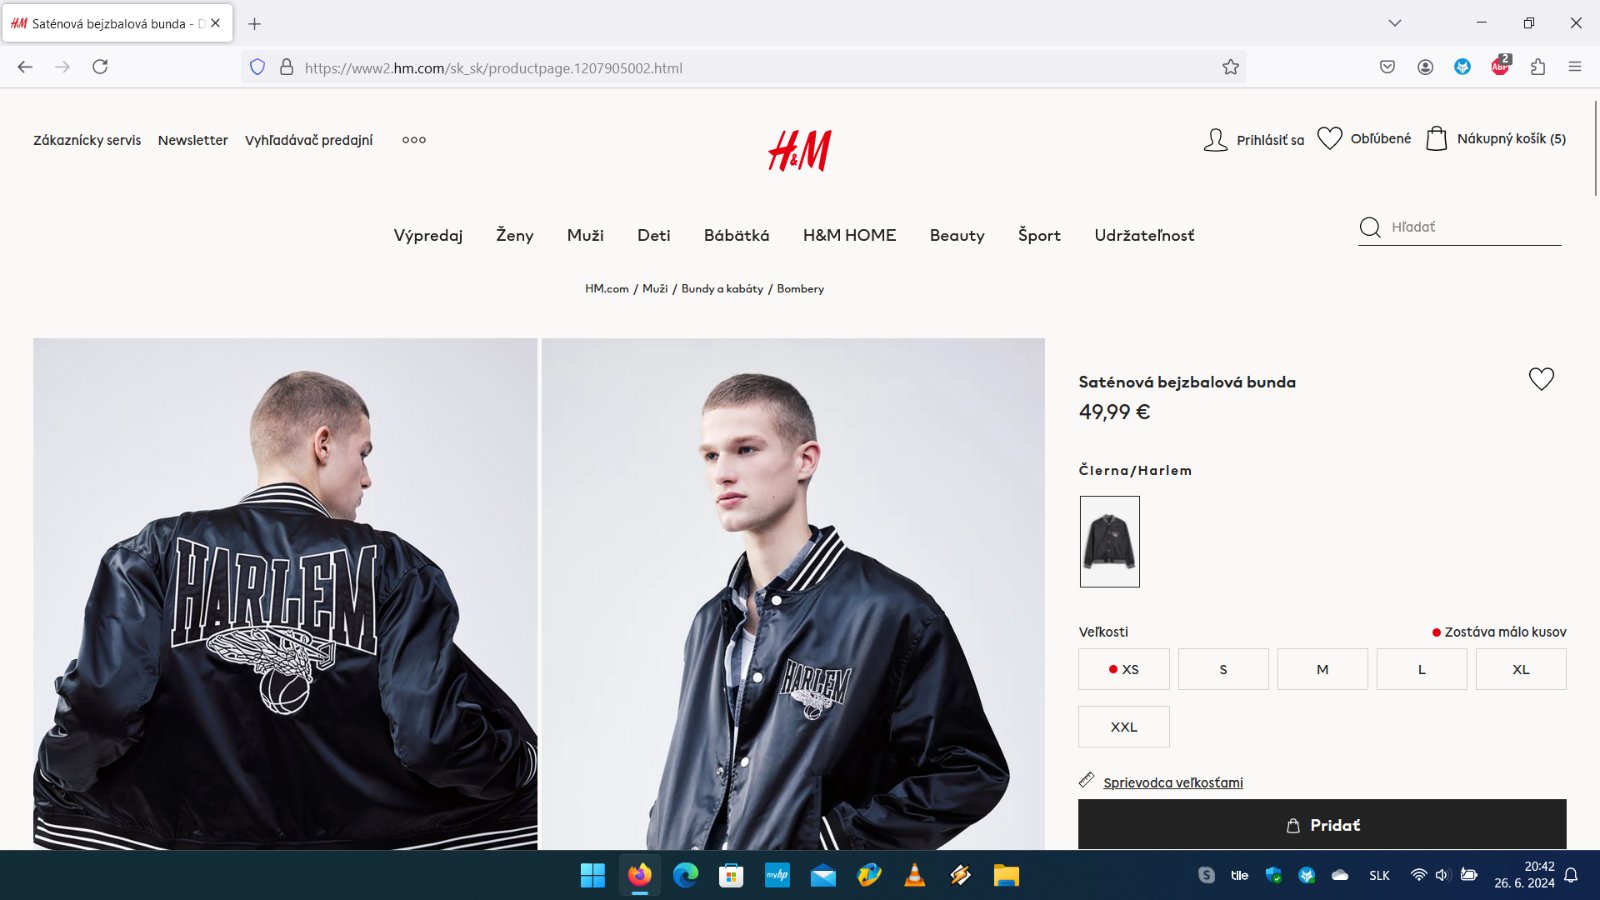
Task: Click the Prihlásiť sa user icon
Action: click(1215, 140)
